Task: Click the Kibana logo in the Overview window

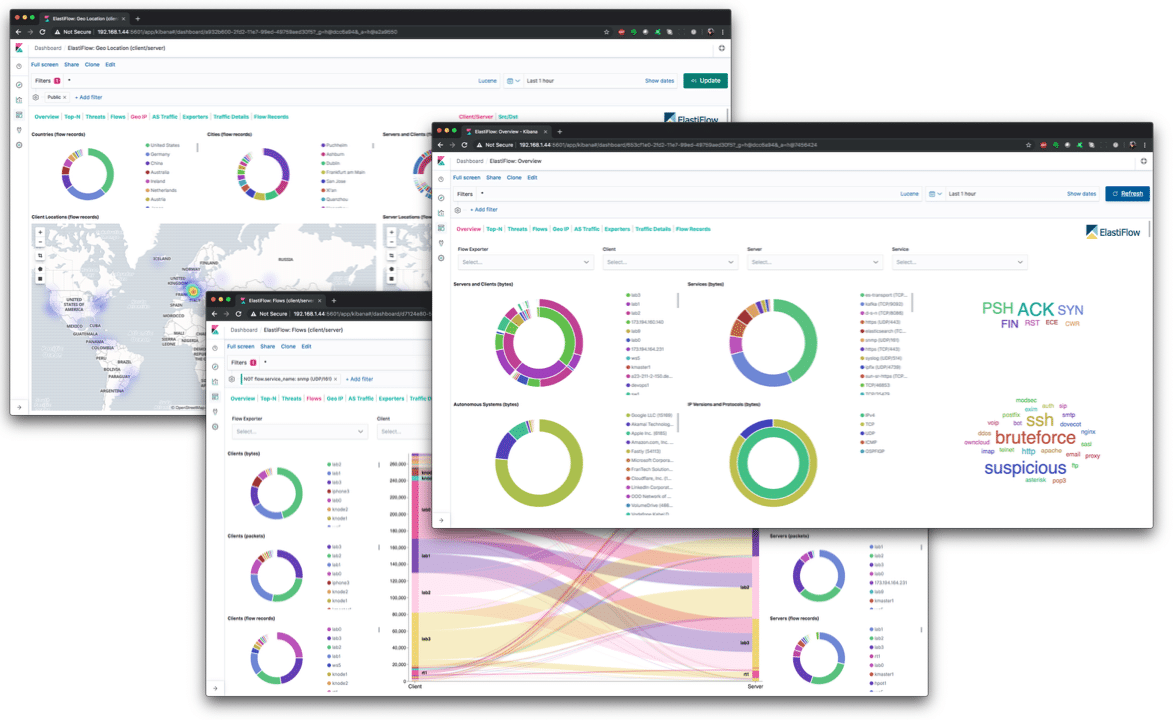Action: [441, 161]
